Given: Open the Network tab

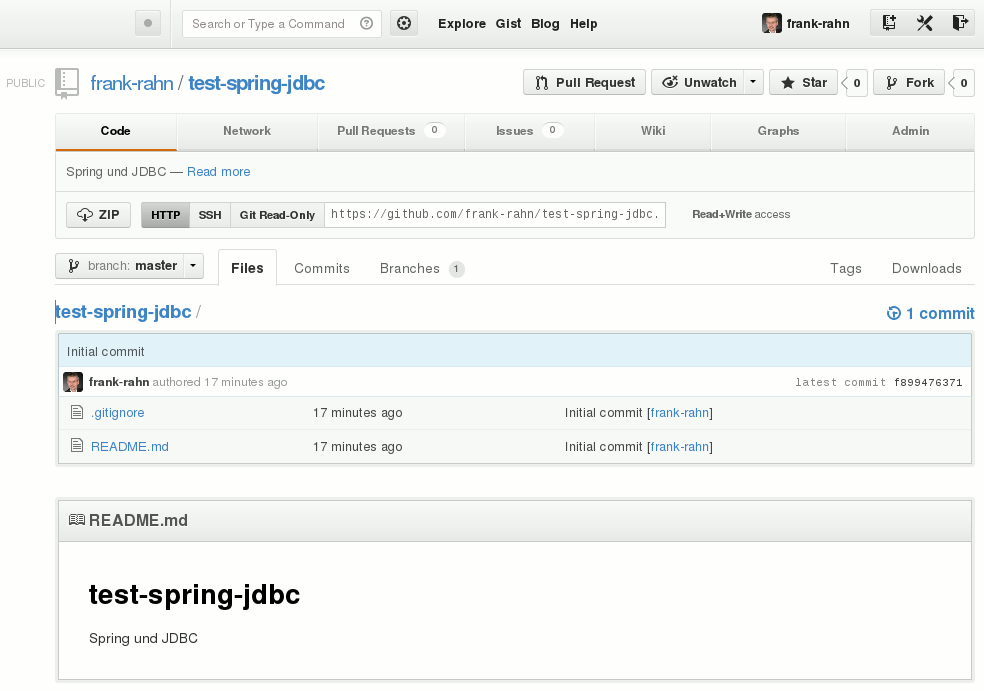Looking at the screenshot, I should click(247, 131).
